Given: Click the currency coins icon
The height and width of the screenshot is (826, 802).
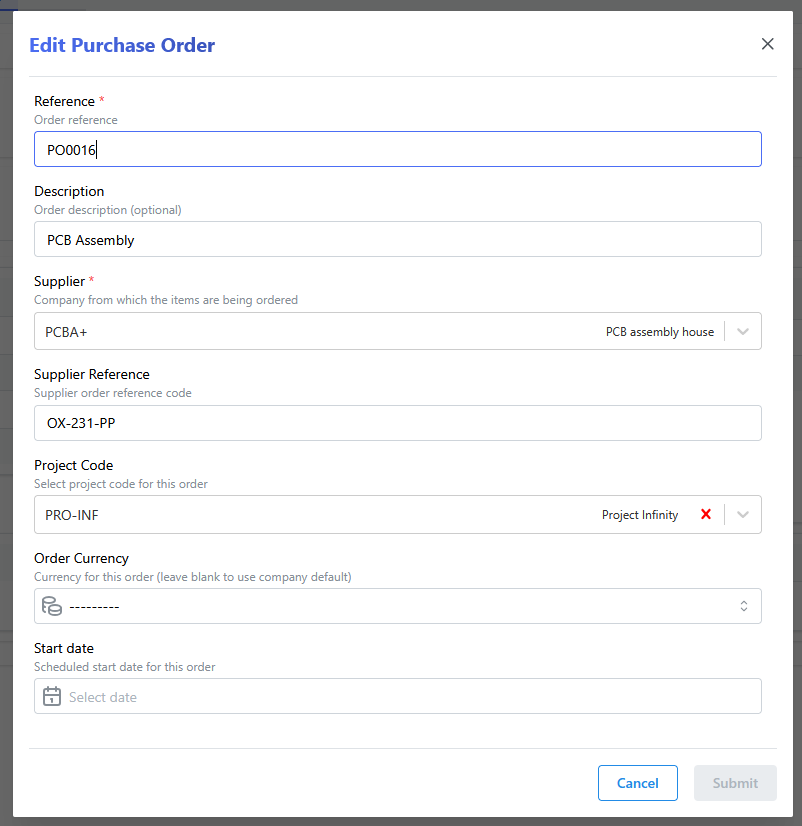Looking at the screenshot, I should tap(52, 606).
